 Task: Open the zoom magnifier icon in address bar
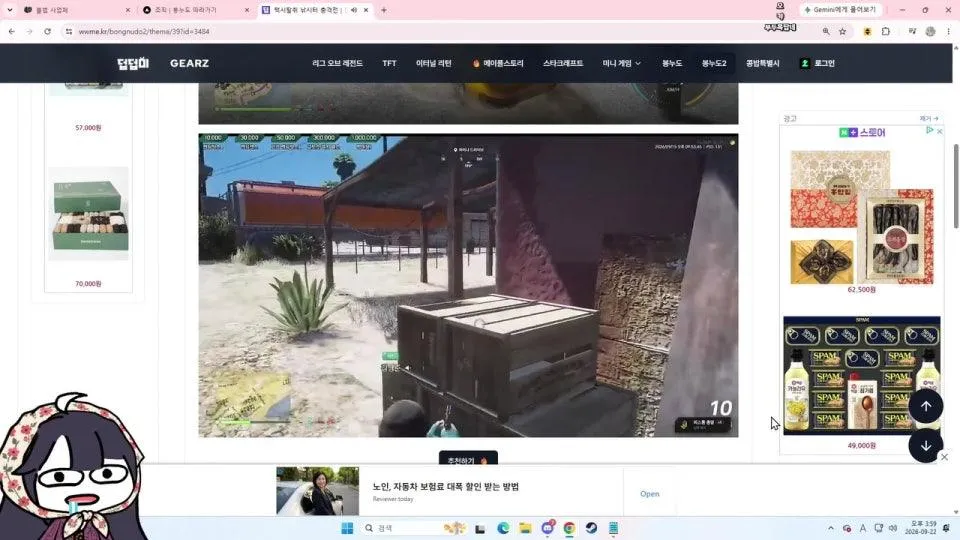point(826,31)
